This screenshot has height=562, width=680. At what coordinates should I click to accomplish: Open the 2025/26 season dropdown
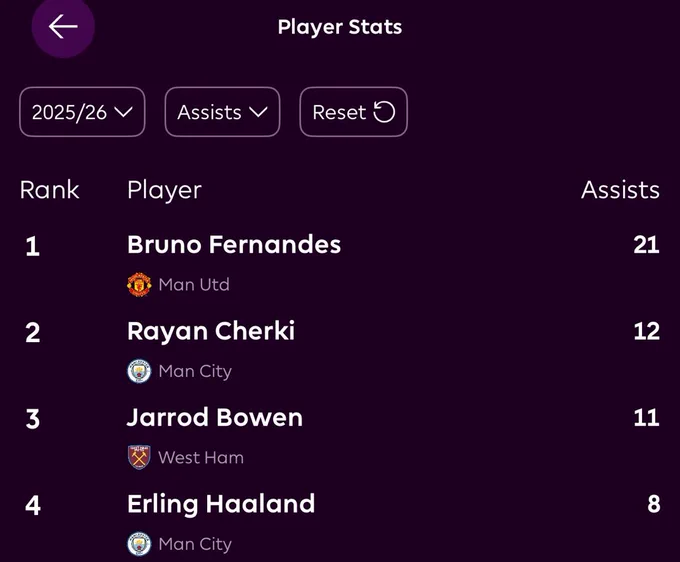coord(82,112)
